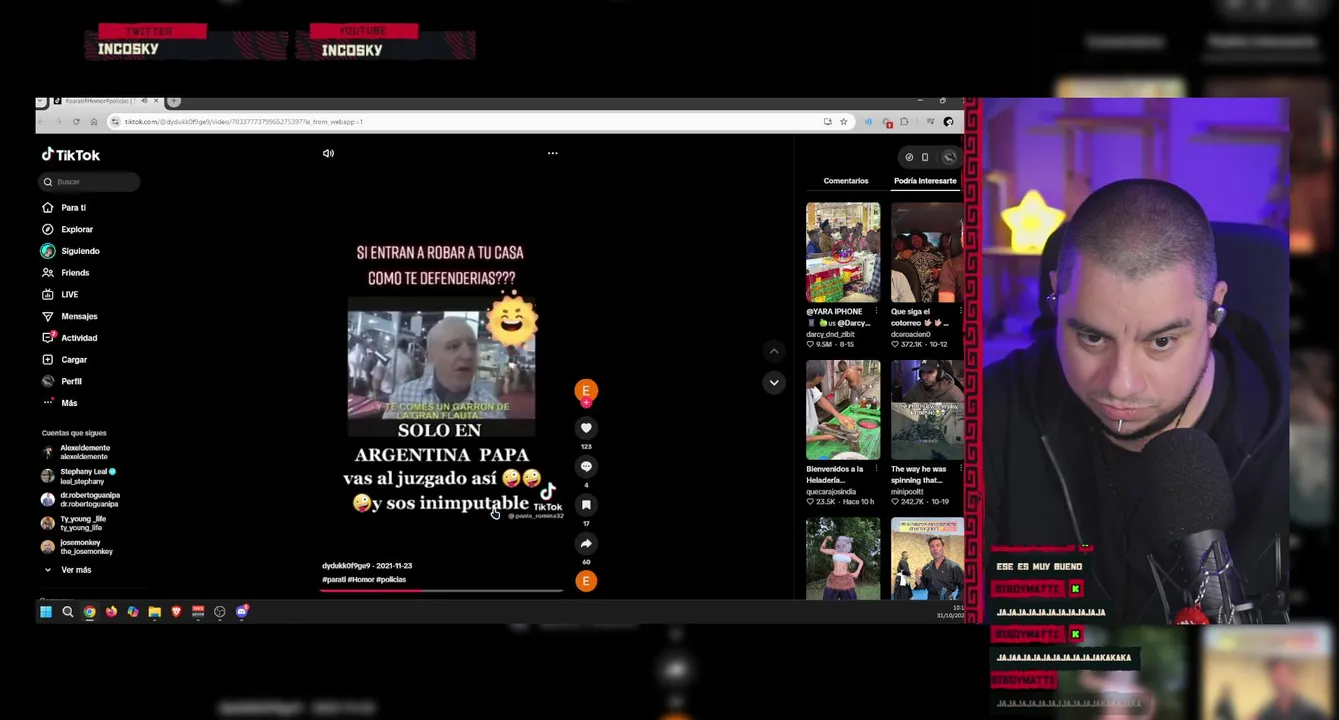Go back in the browser
Image resolution: width=1339 pixels, height=720 pixels.
coord(42,122)
